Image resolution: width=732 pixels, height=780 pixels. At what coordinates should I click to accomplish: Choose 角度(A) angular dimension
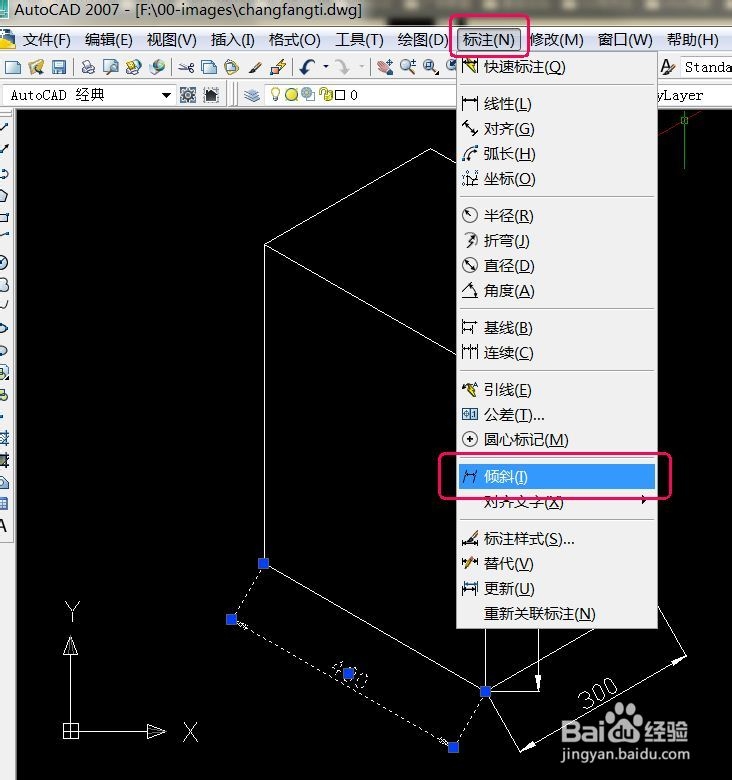coord(556,291)
